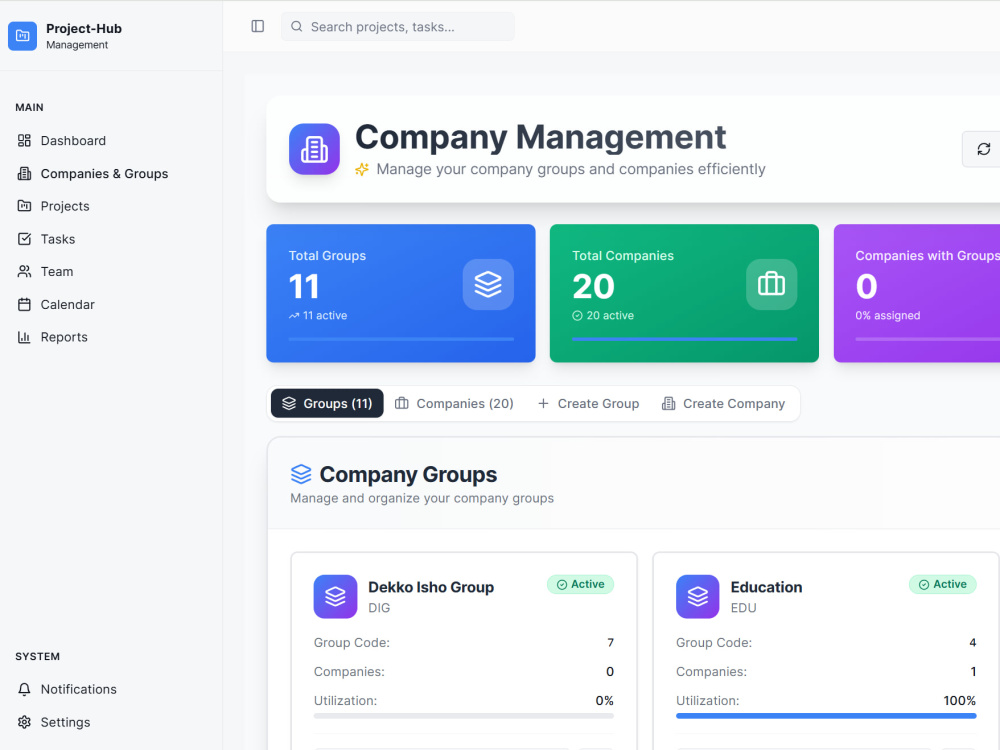Toggle the sidebar panel icon
1000x750 pixels.
258,26
